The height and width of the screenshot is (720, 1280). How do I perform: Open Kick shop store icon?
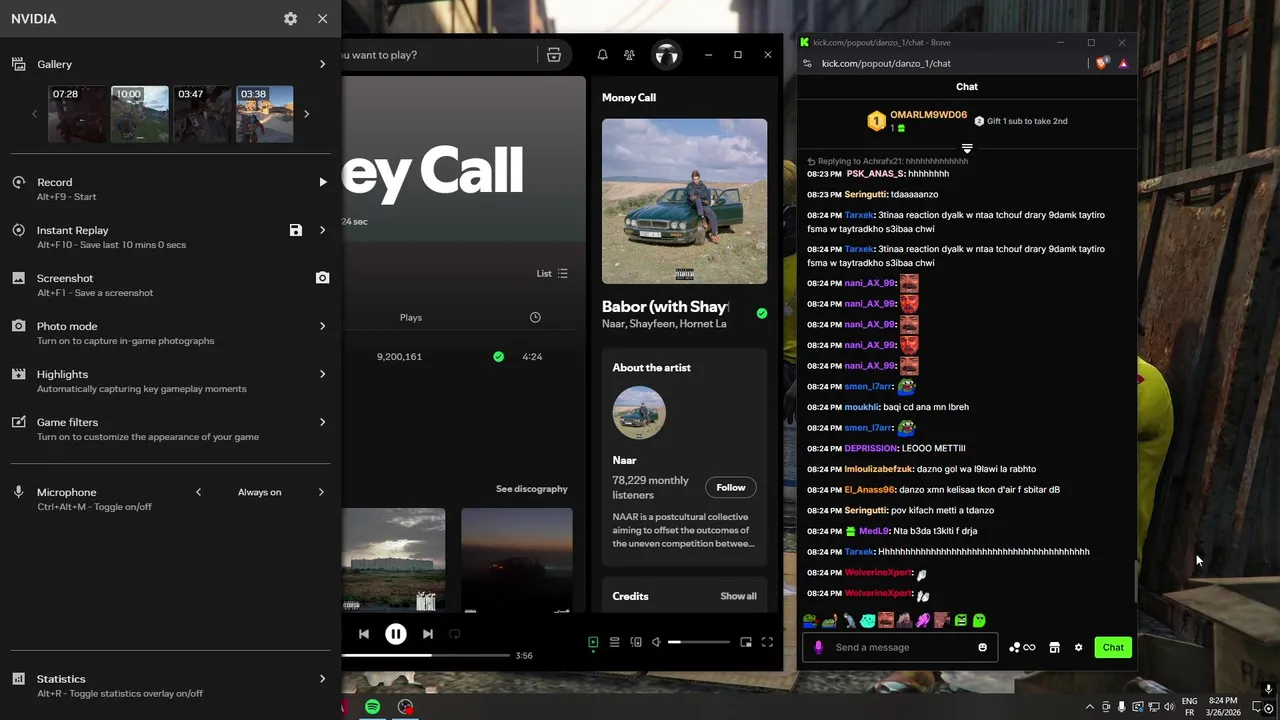point(1054,647)
